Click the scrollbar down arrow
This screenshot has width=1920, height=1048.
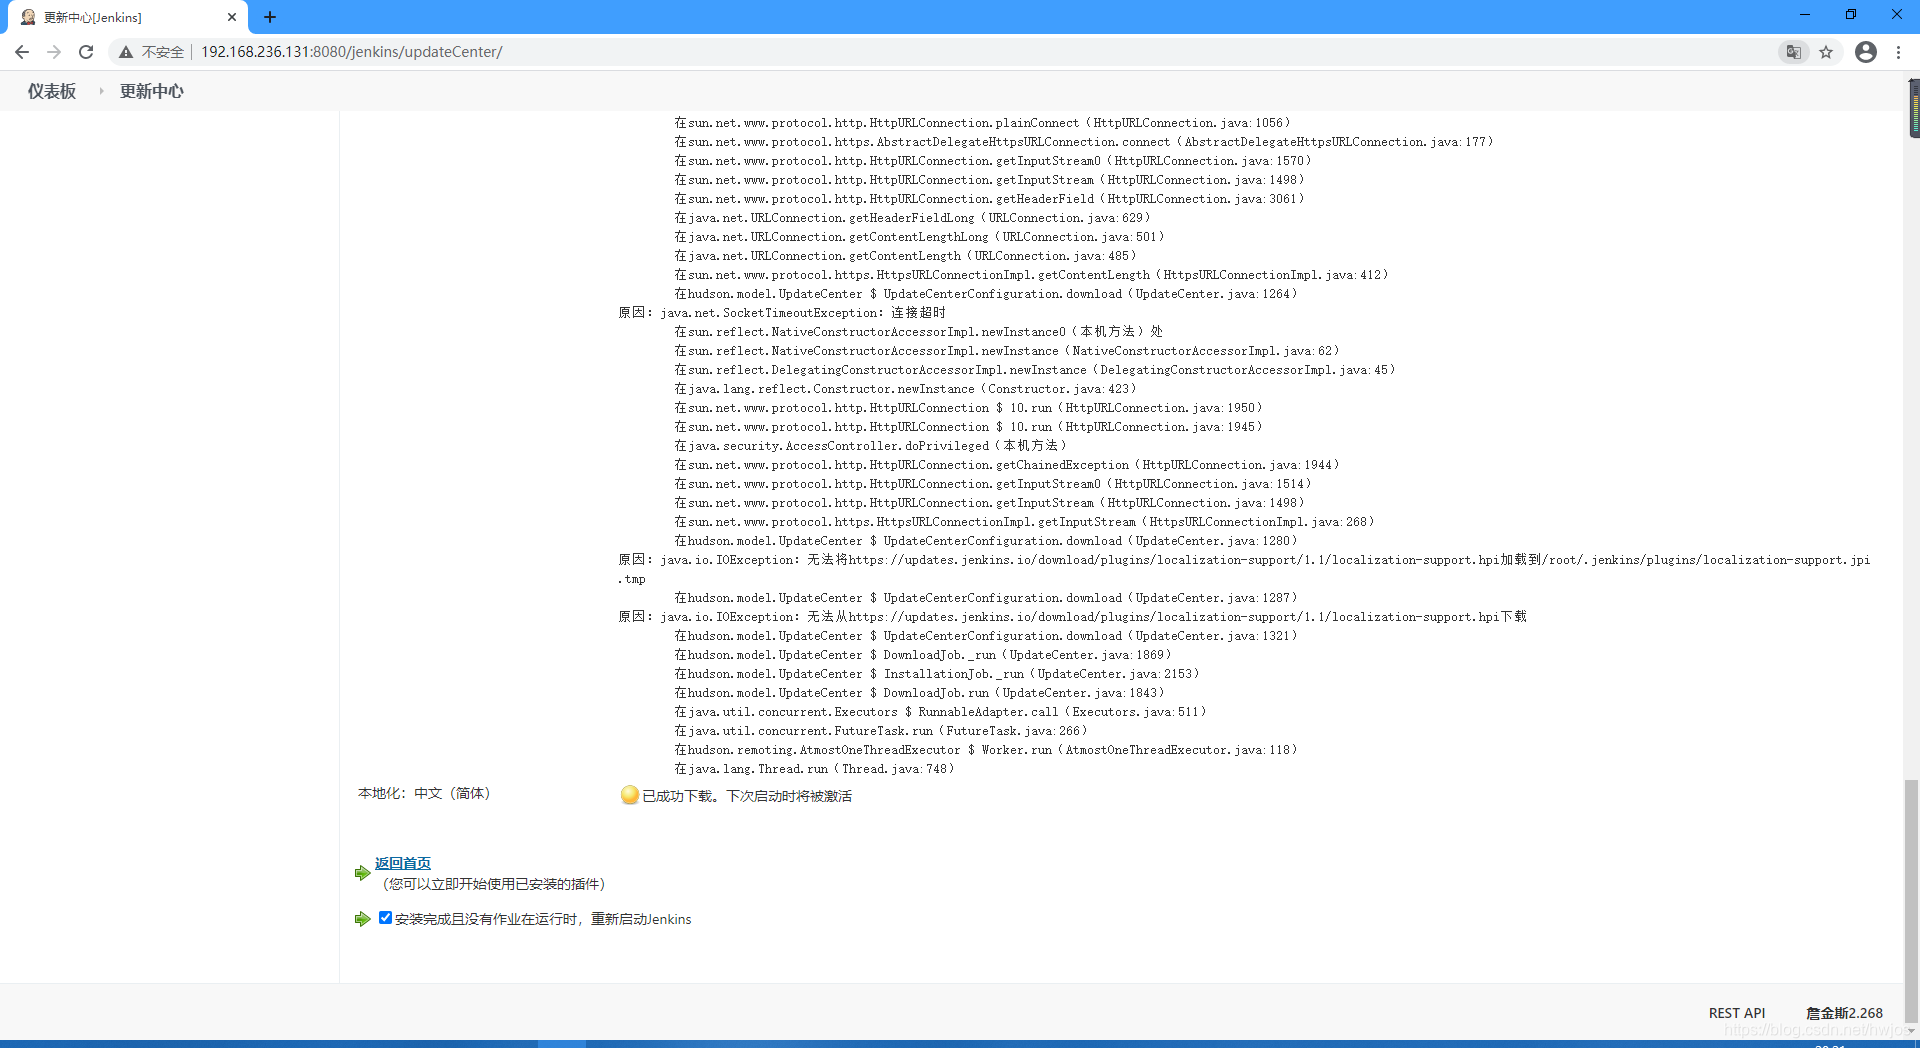coord(1911,1030)
